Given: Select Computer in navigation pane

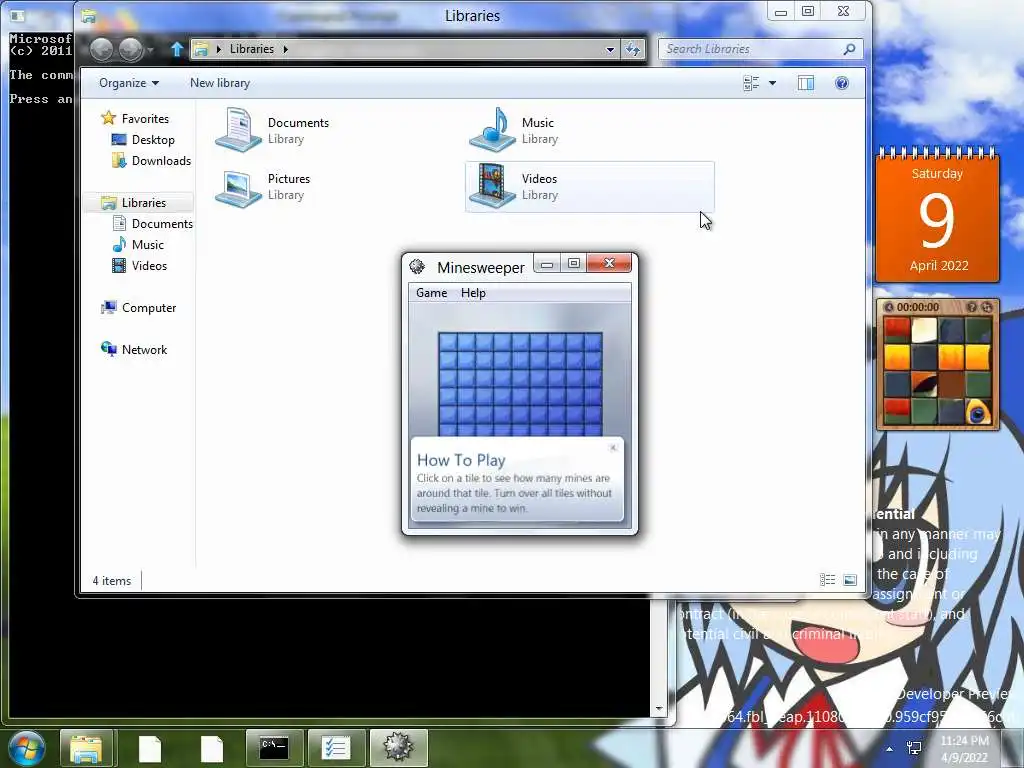Looking at the screenshot, I should click(149, 308).
